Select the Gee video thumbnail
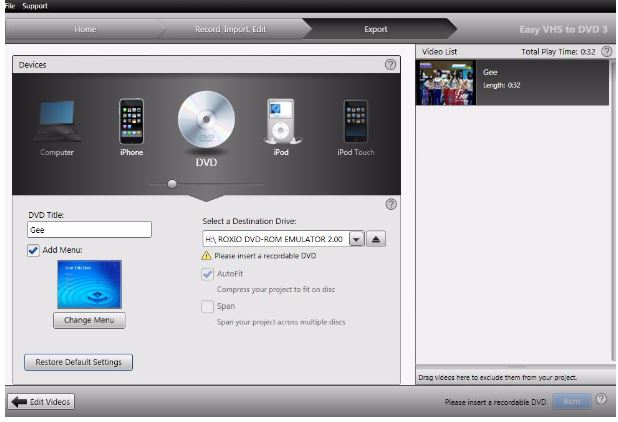The height and width of the screenshot is (422, 618). pos(446,83)
